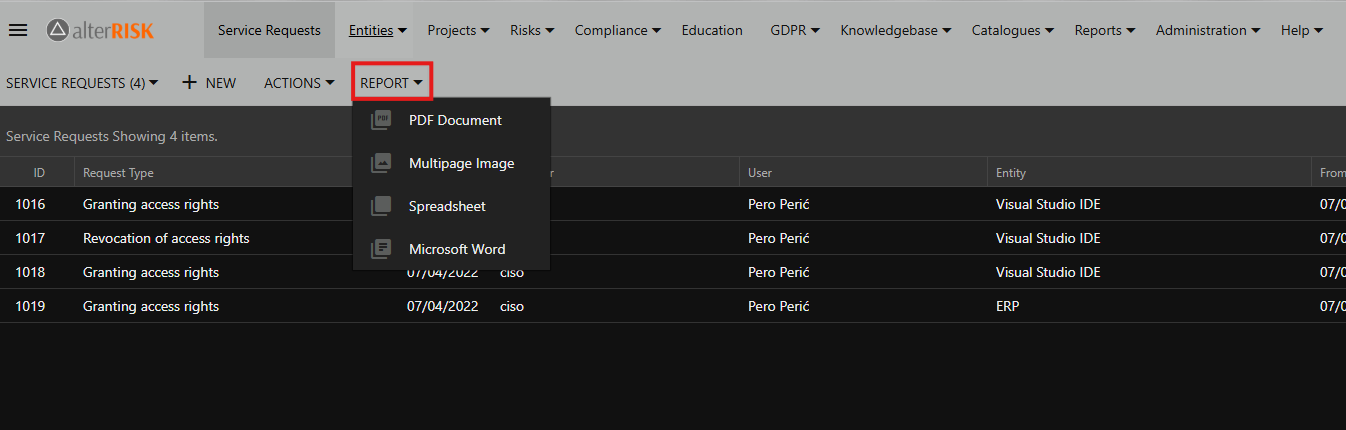Click the Multipage Image icon

380,163
